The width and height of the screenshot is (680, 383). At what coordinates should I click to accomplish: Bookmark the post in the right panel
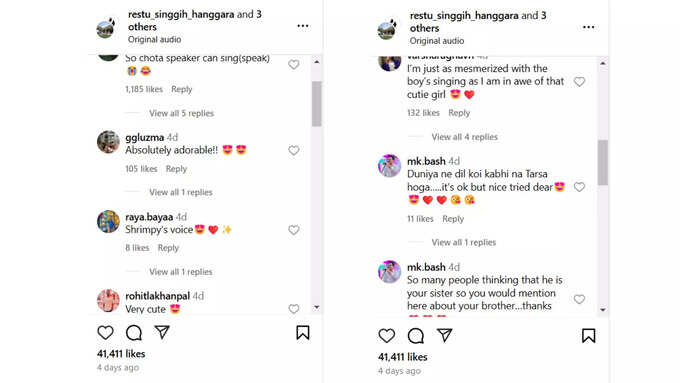tap(588, 335)
